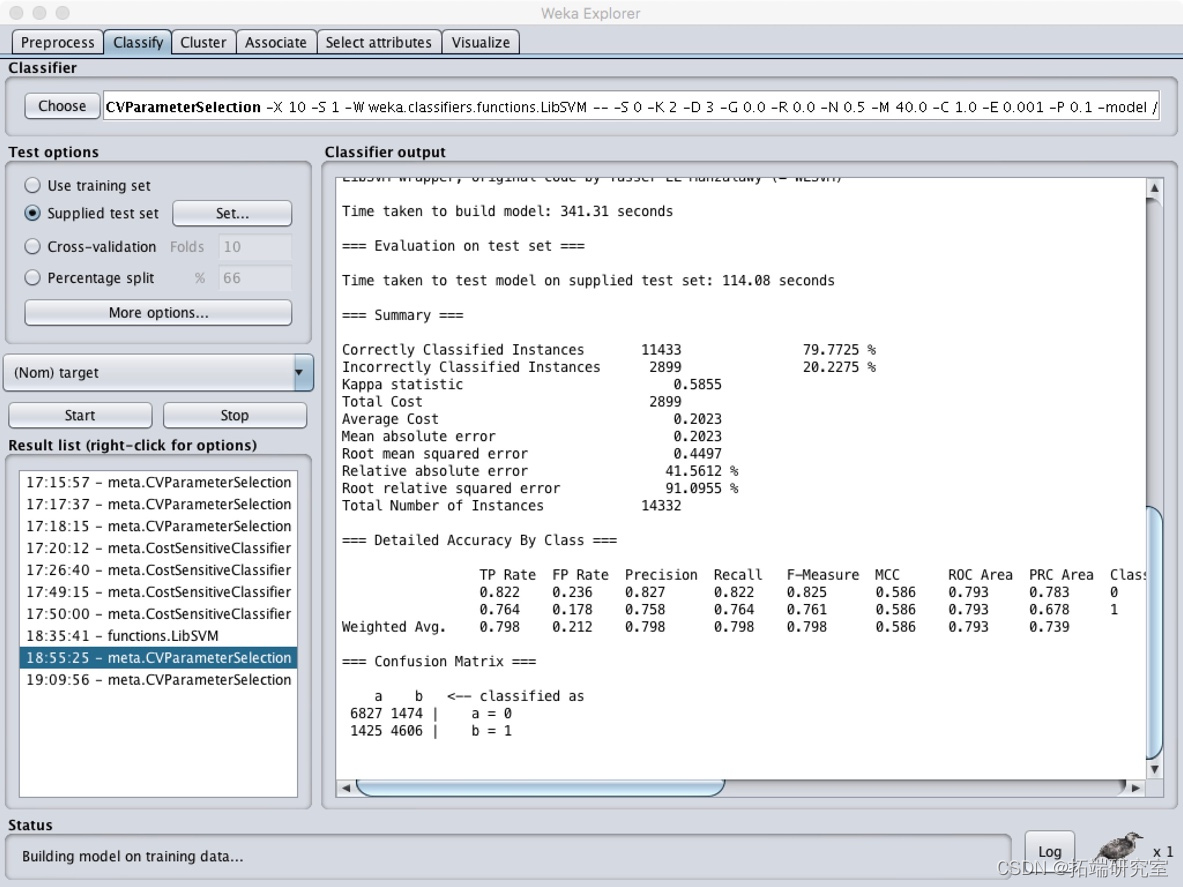
Task: Click the Stop button
Action: tap(235, 416)
